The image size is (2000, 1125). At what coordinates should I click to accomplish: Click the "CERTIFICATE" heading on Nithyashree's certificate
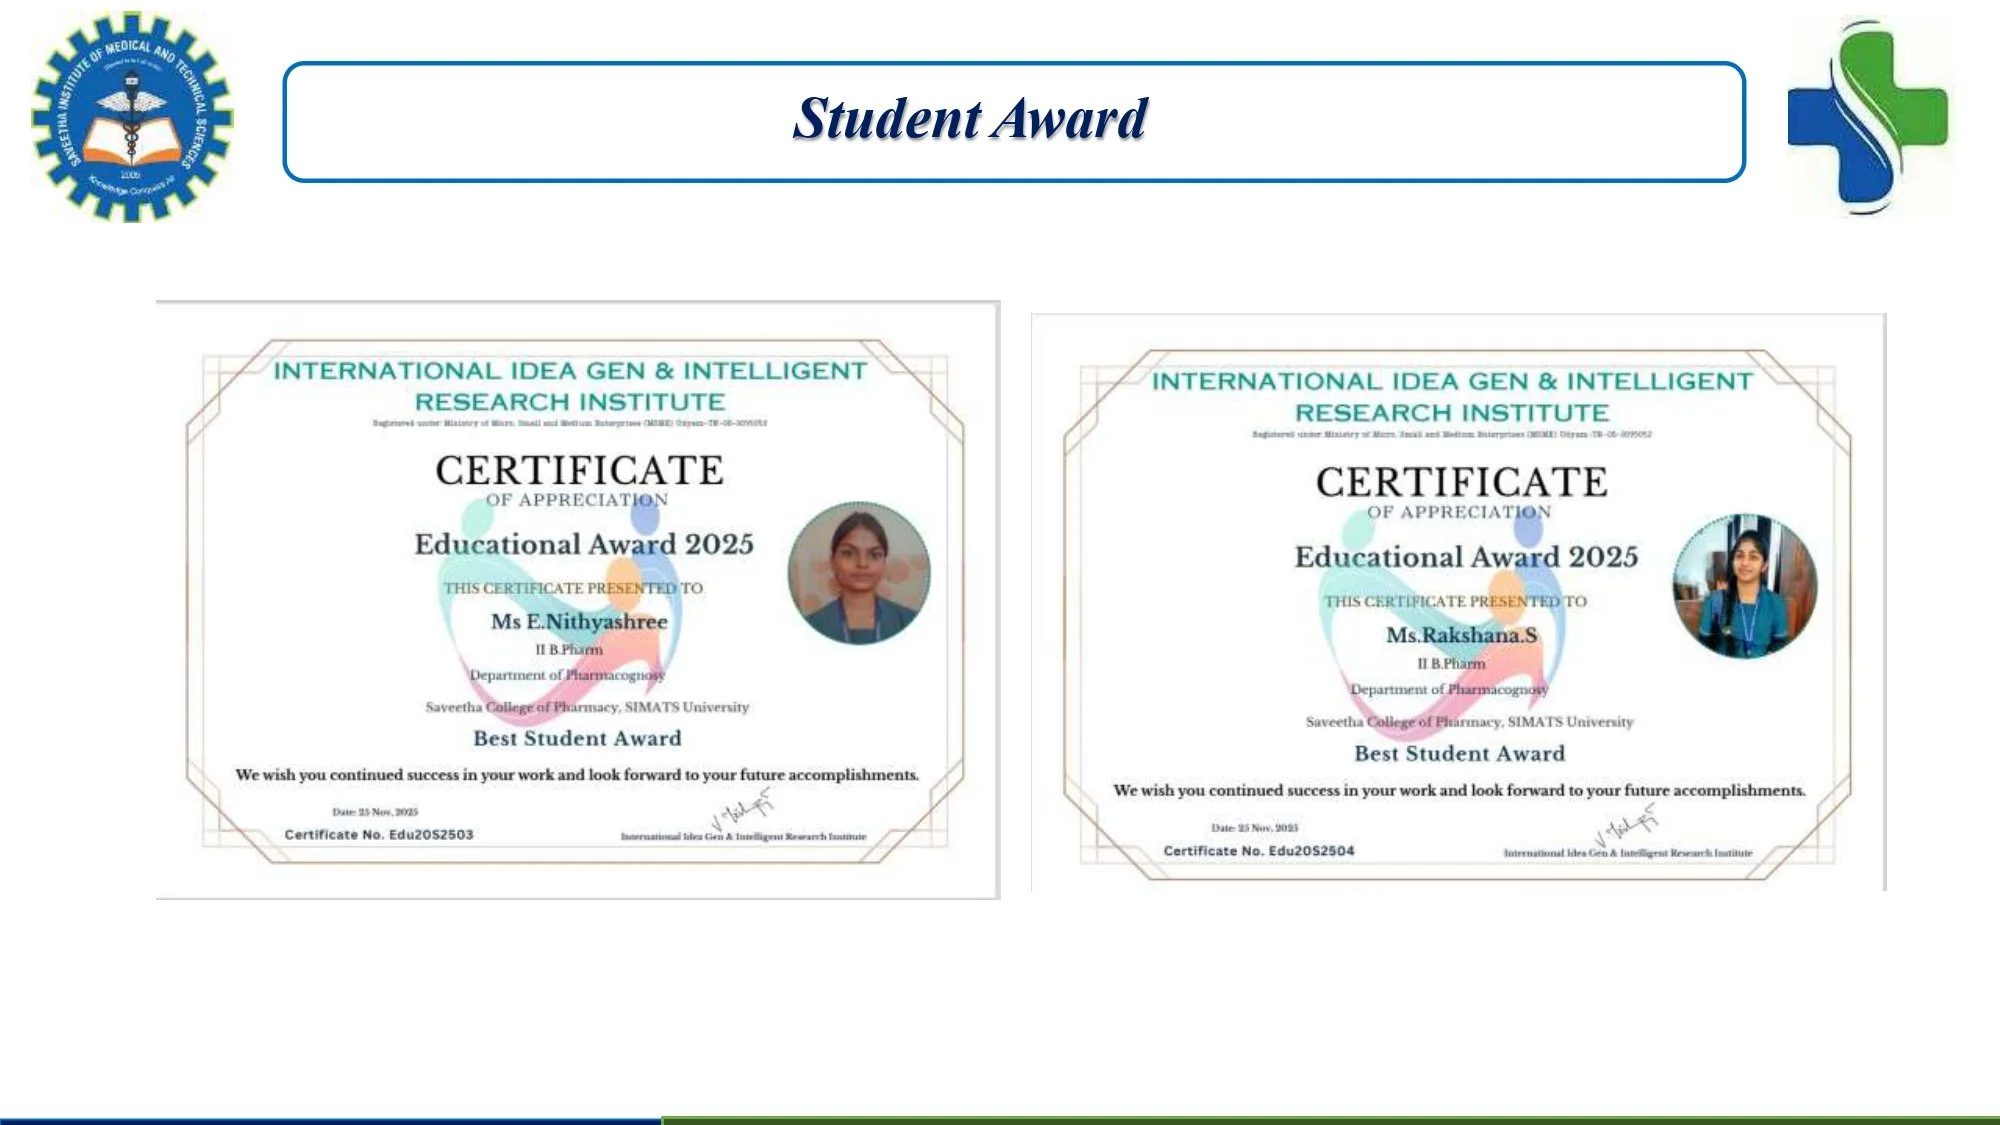click(579, 470)
